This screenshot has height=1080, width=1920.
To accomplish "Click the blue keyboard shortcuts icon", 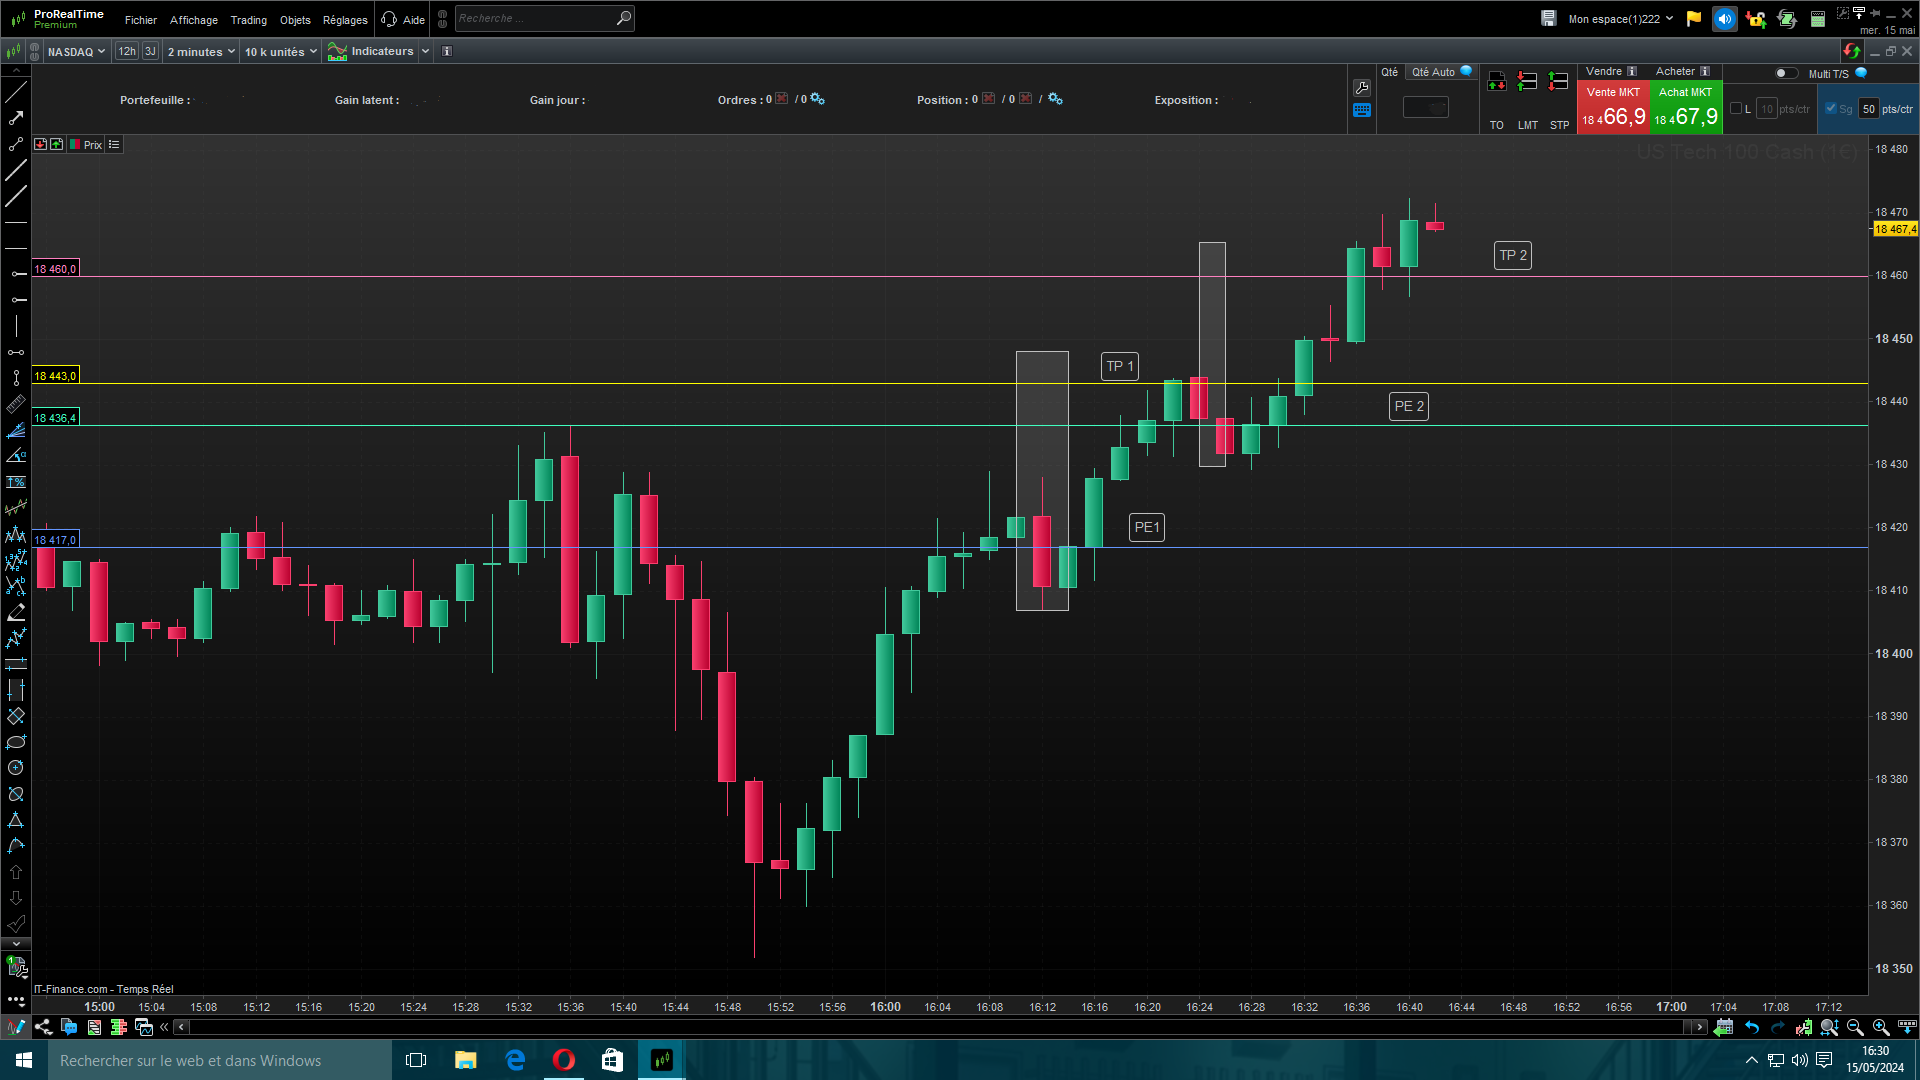I will point(1361,111).
